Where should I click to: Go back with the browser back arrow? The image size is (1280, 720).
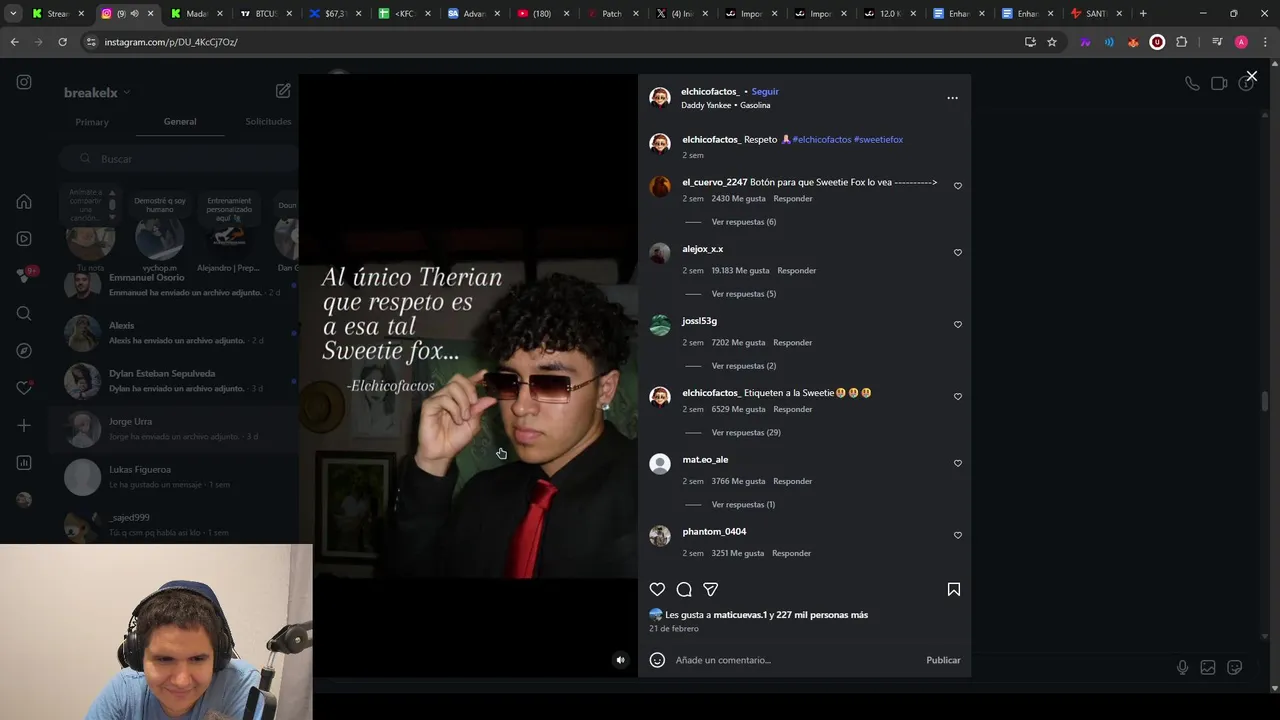click(x=14, y=42)
